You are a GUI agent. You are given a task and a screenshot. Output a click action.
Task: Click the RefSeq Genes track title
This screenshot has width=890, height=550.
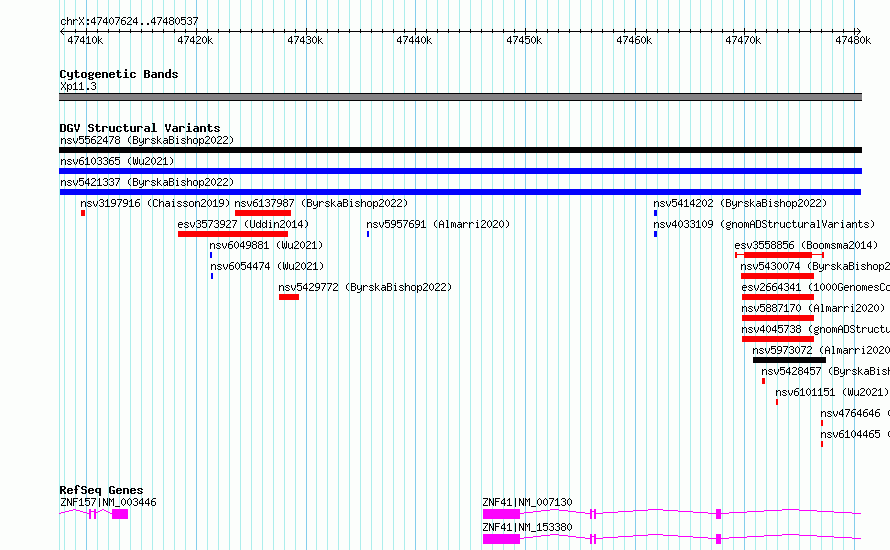(x=101, y=490)
